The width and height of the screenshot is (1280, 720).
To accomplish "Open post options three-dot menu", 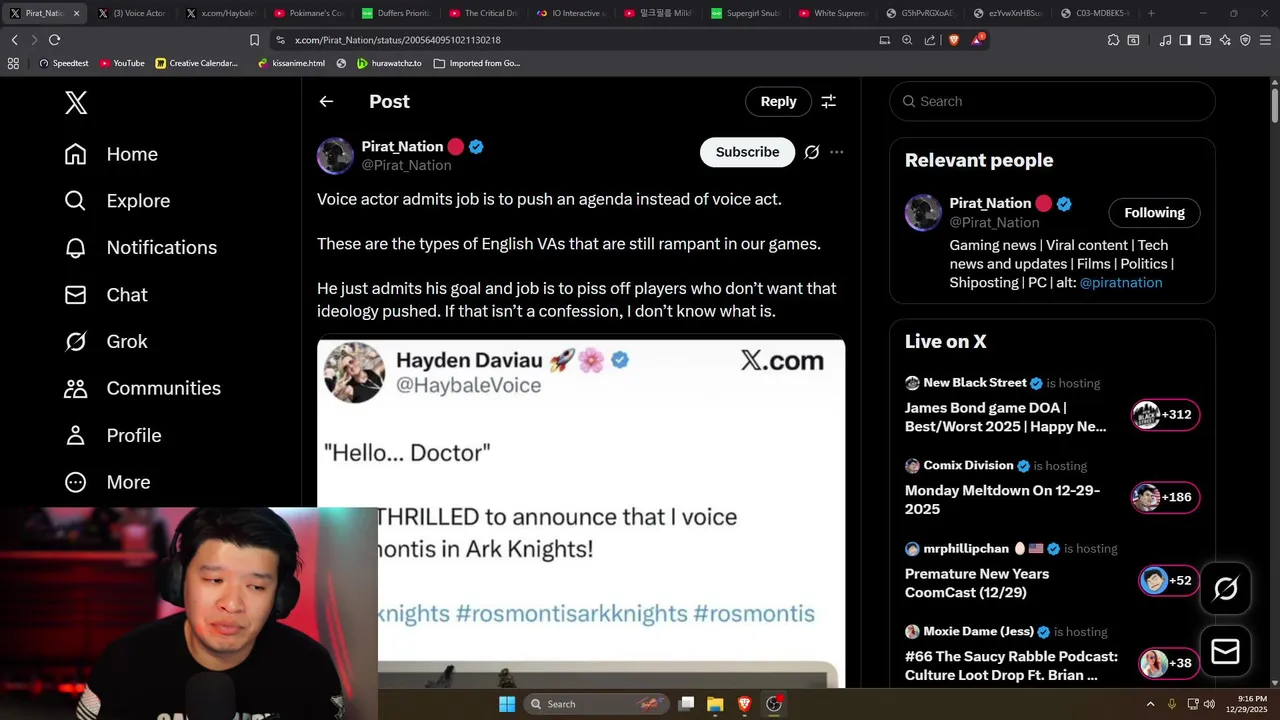I will [836, 152].
